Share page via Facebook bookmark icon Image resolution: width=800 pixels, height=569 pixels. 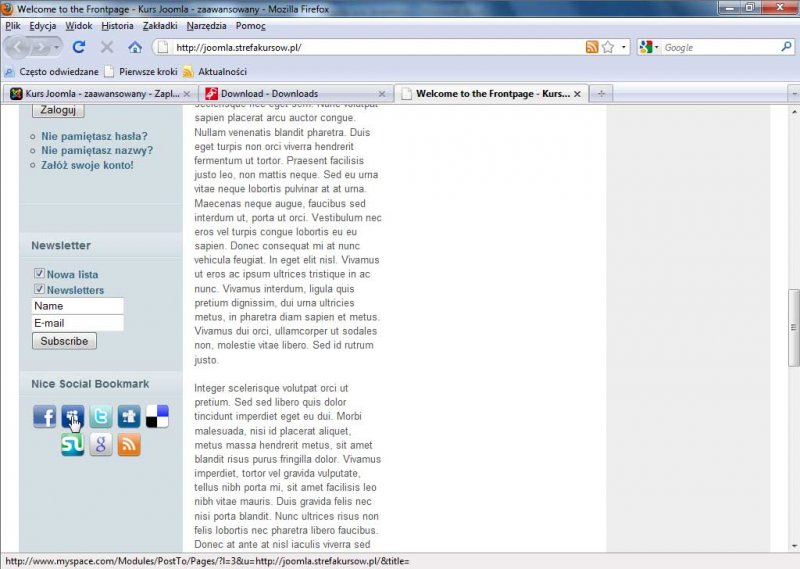pos(45,416)
